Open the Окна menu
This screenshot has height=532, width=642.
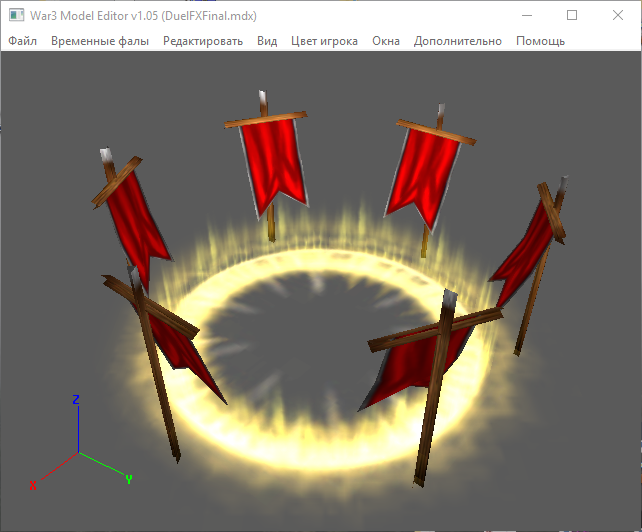pos(386,41)
